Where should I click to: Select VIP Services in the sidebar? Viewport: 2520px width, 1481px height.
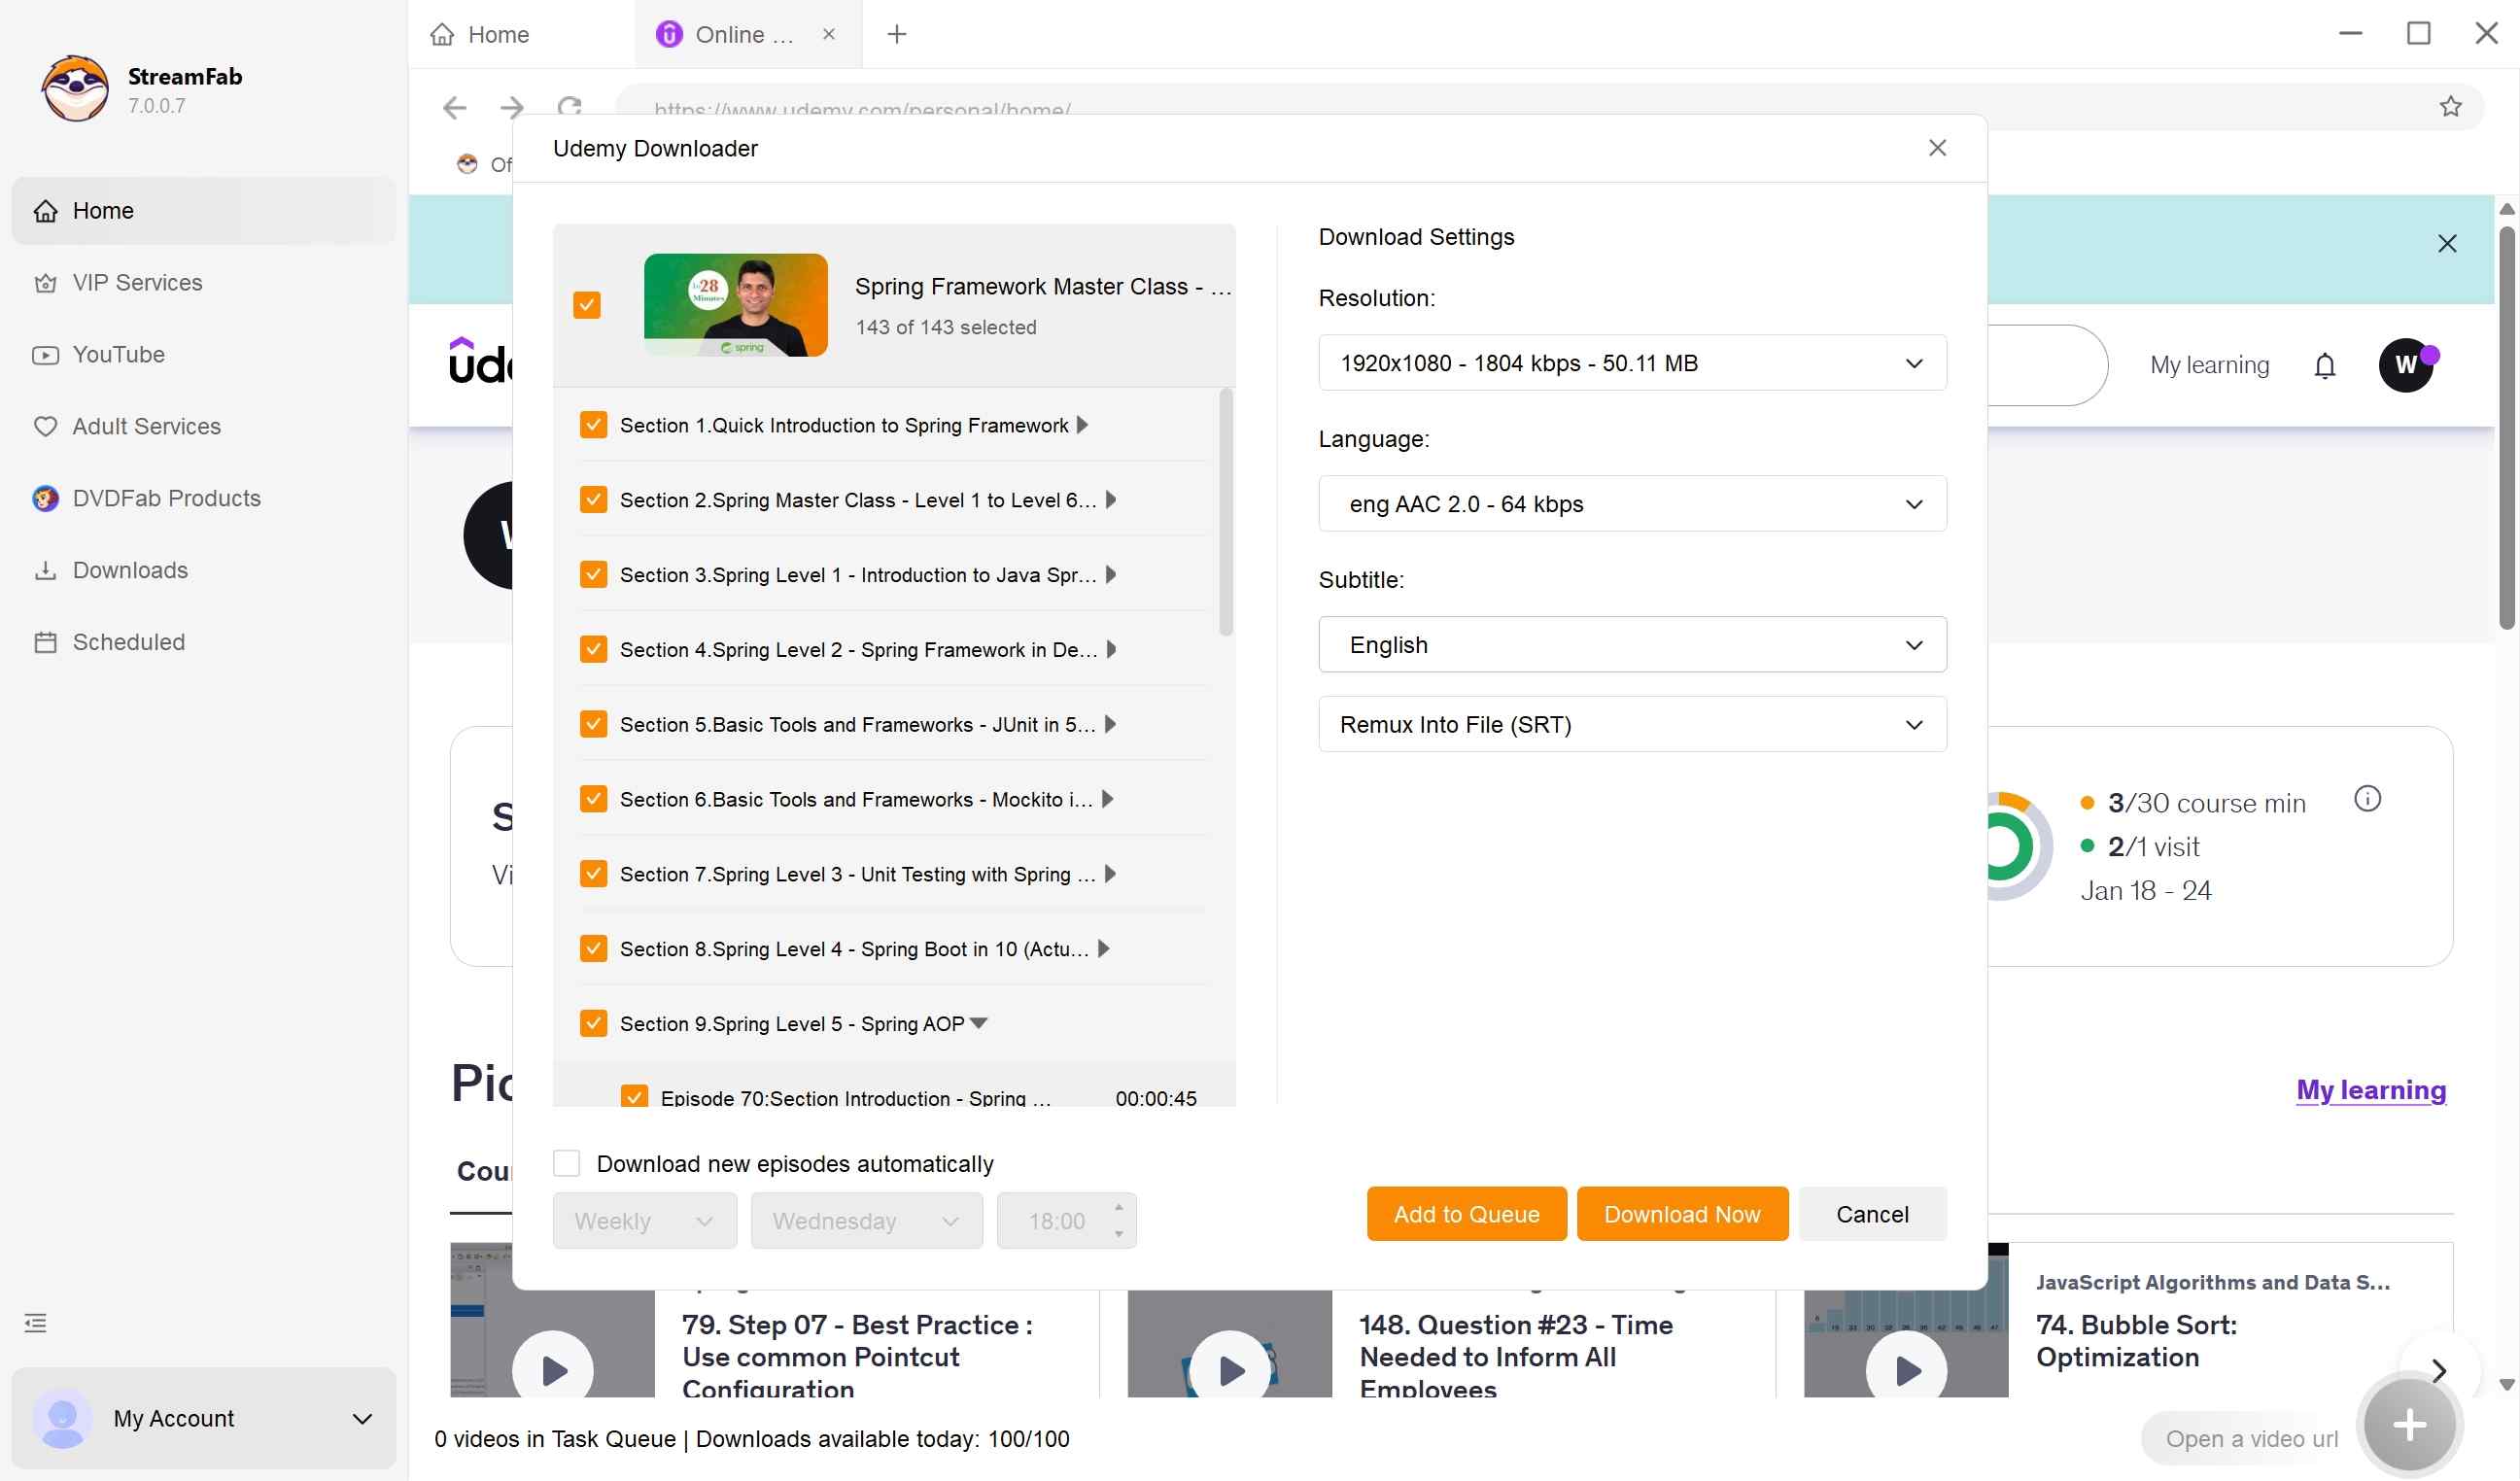(137, 282)
